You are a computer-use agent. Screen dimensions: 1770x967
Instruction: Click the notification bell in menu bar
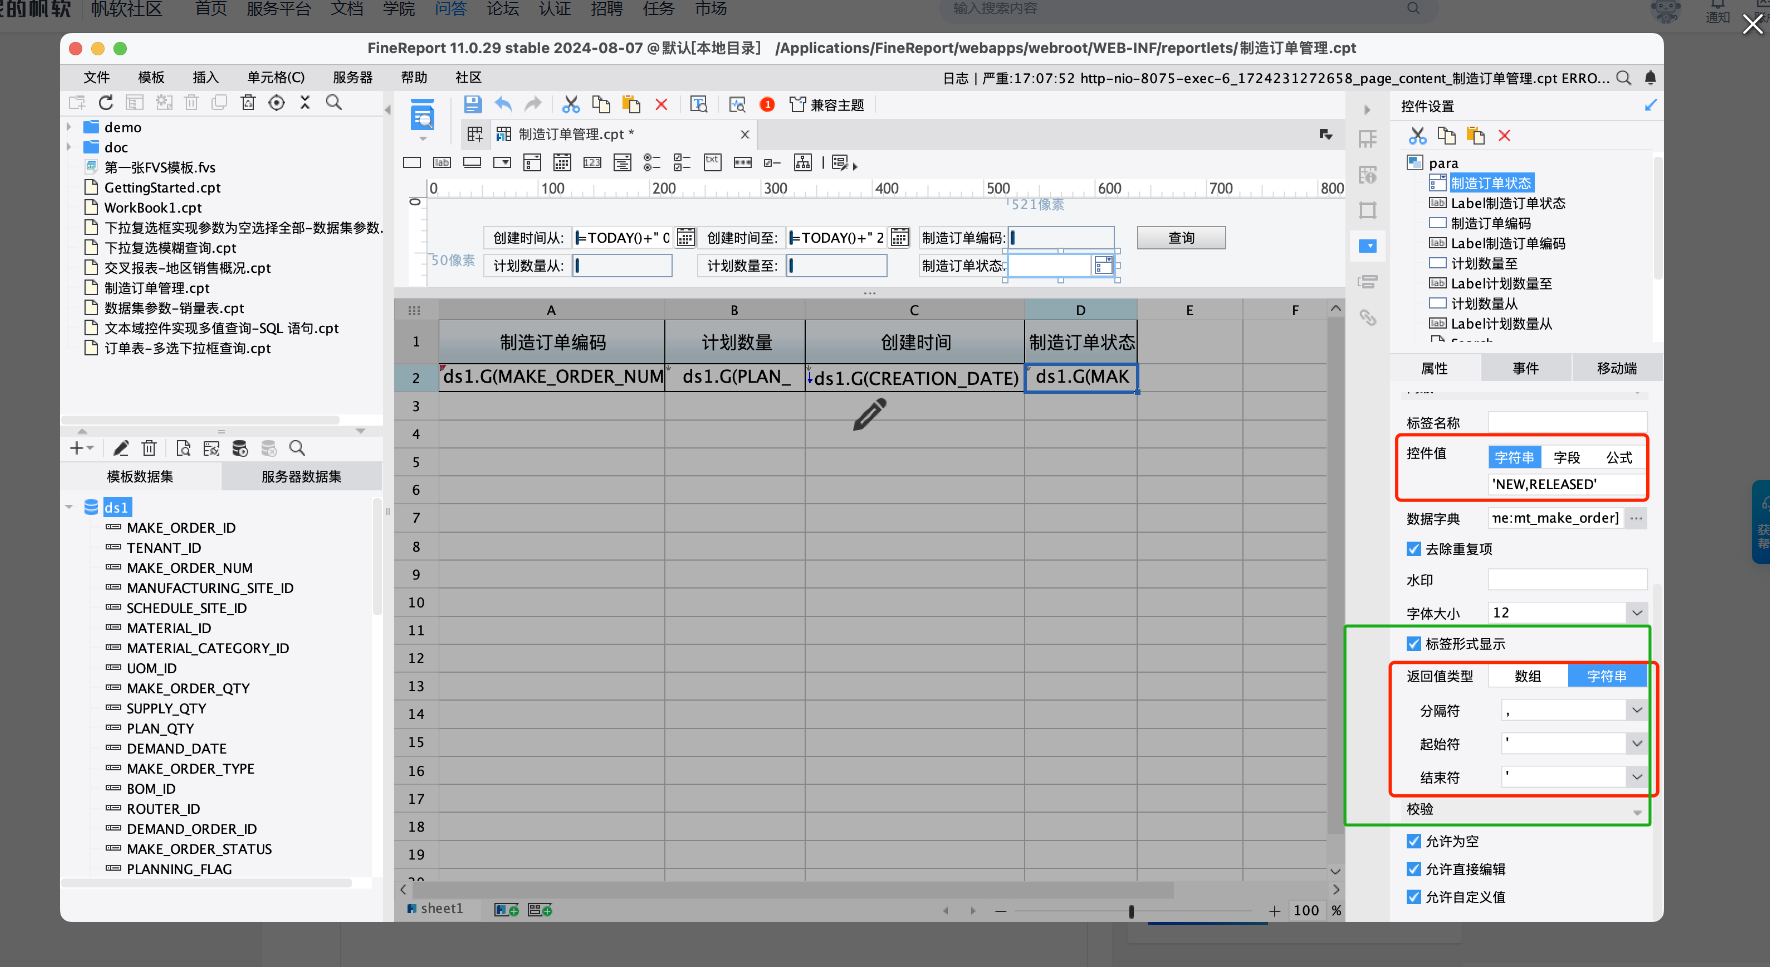coord(1650,78)
